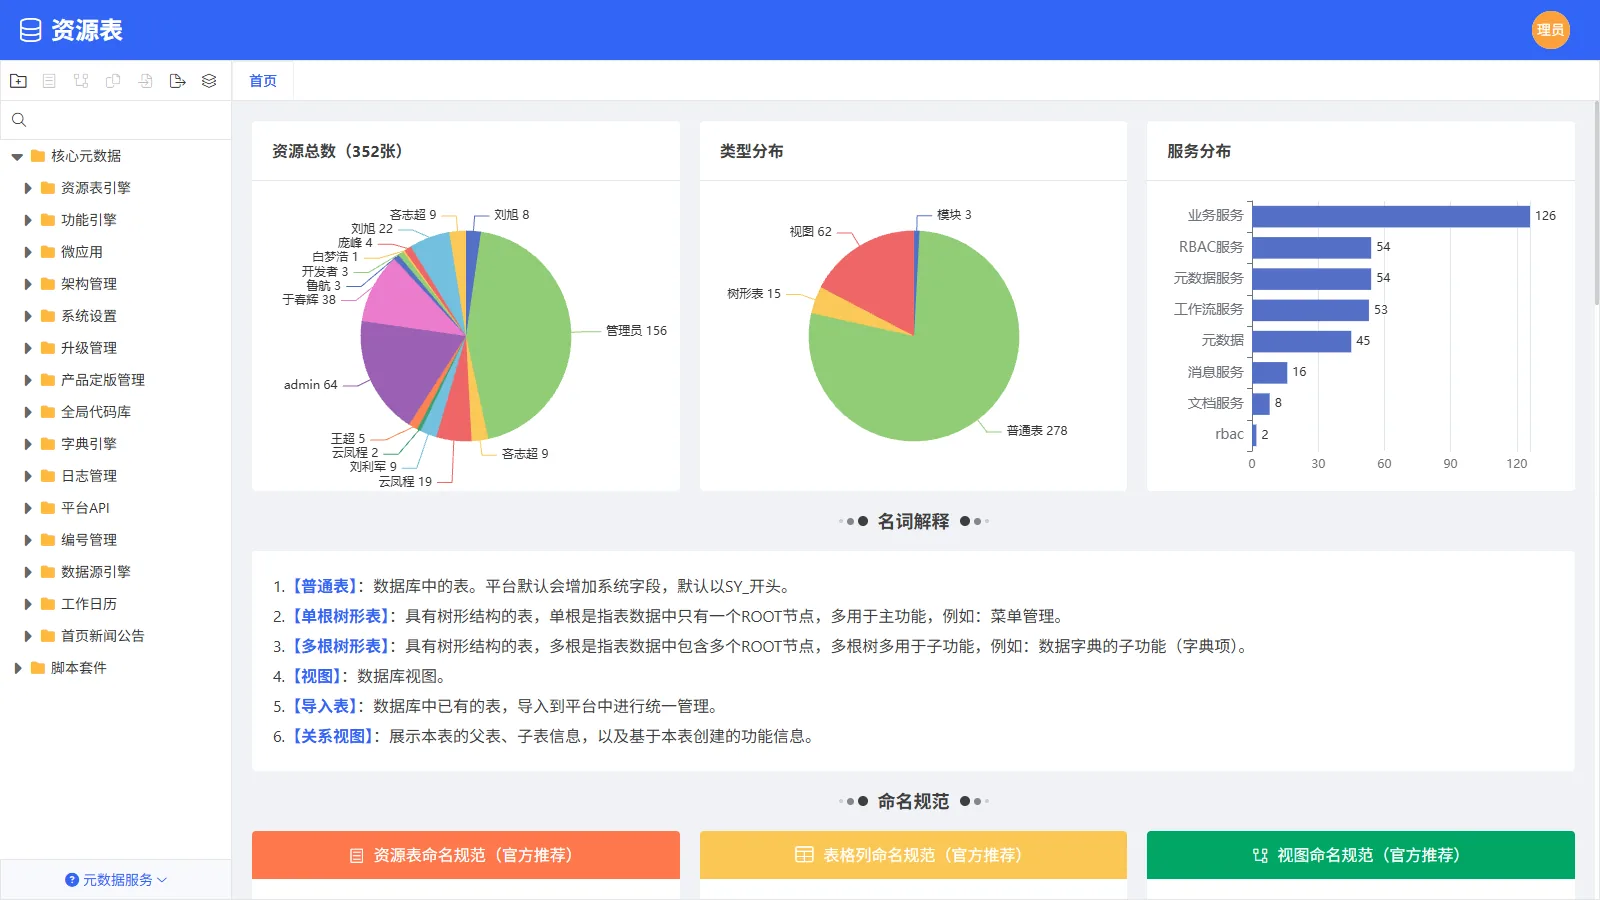Select 日志管理 in the tree

[x=89, y=476]
